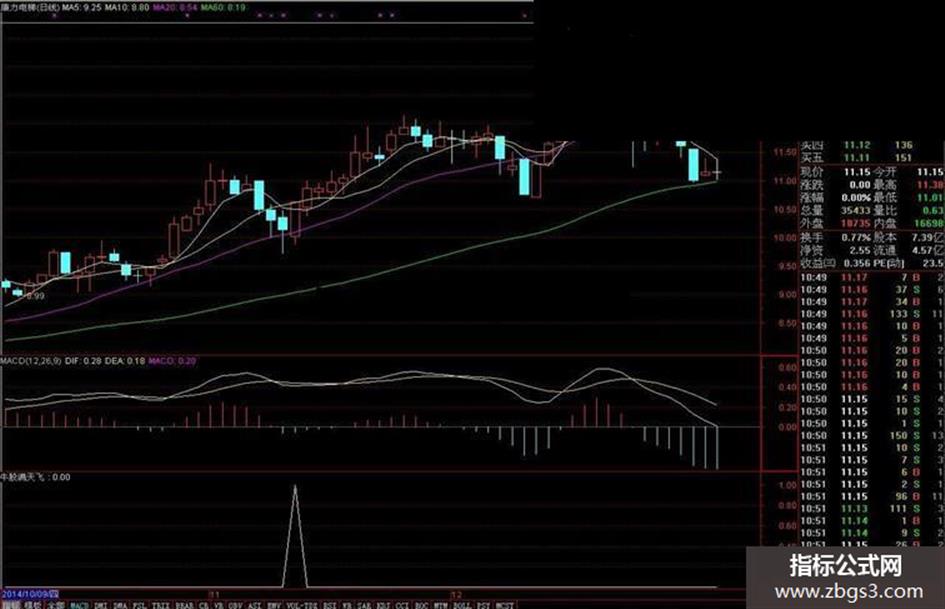Click the tick row with volume 96
The image size is (945, 609).
[x=871, y=496]
